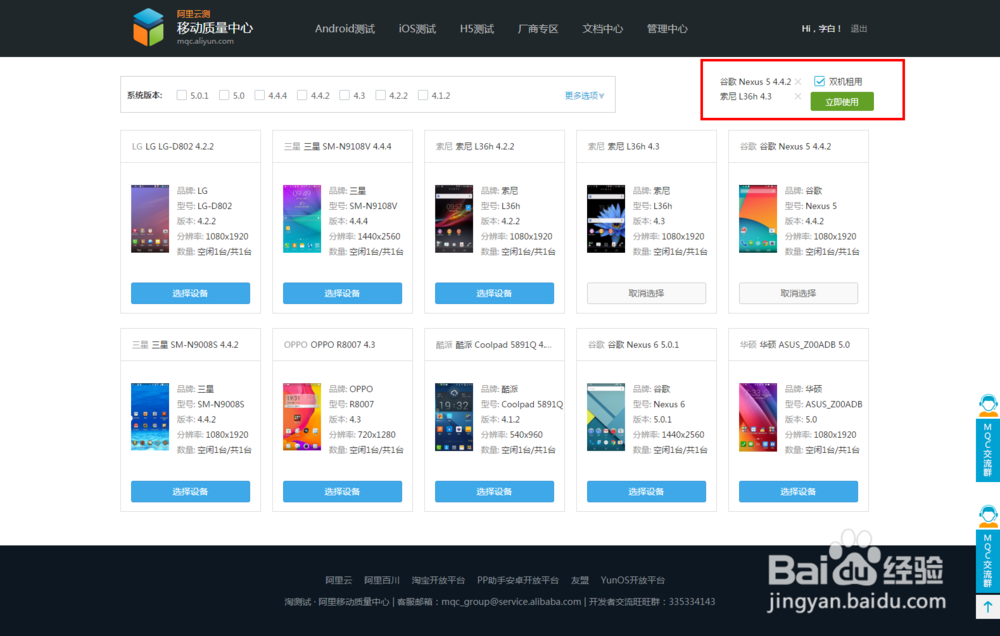
Task: Cancel selection of 索尼 L36h 4.3
Action: pyautogui.click(x=646, y=293)
